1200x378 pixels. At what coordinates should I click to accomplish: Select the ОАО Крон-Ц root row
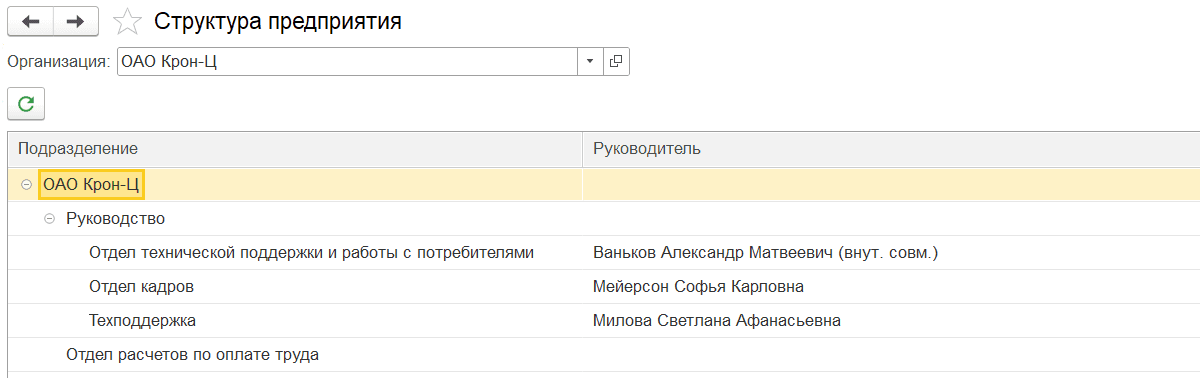(604, 185)
